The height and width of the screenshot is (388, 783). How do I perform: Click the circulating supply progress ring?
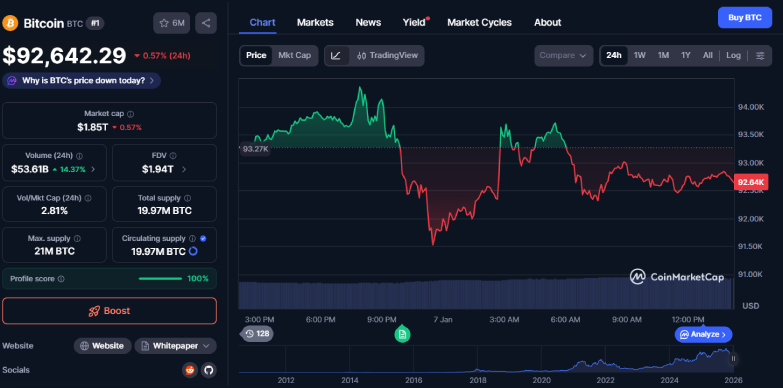pos(193,251)
